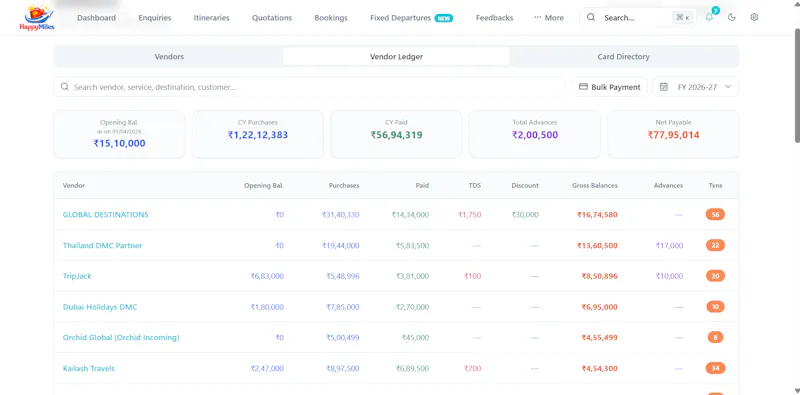Screen dimensions: 800x395
Task: Click the Vendor column header
Action: pyautogui.click(x=74, y=185)
